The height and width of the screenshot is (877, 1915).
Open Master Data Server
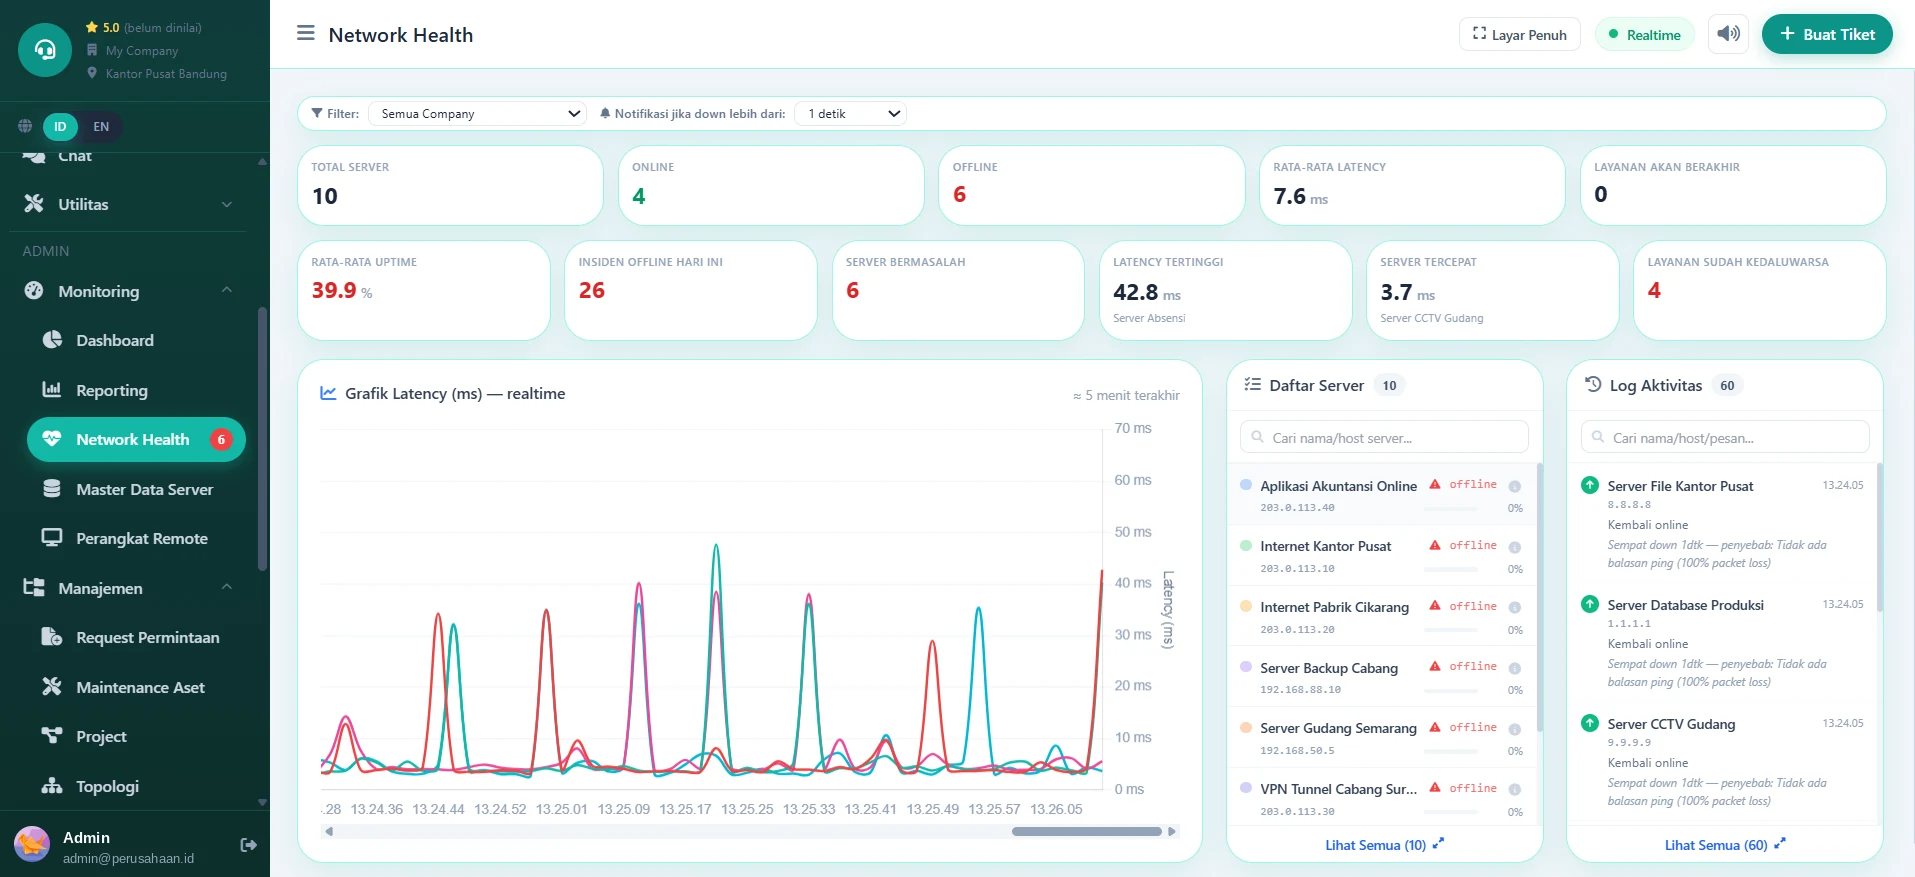tap(136, 489)
